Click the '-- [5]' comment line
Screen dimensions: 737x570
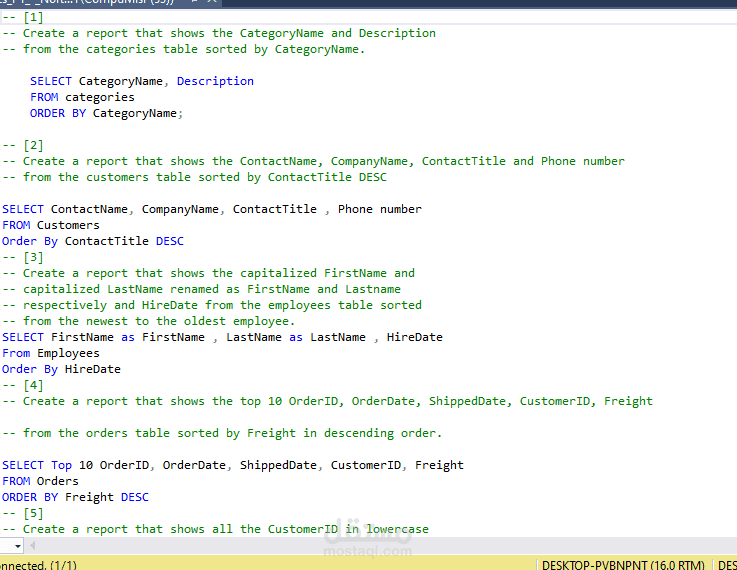click(23, 513)
